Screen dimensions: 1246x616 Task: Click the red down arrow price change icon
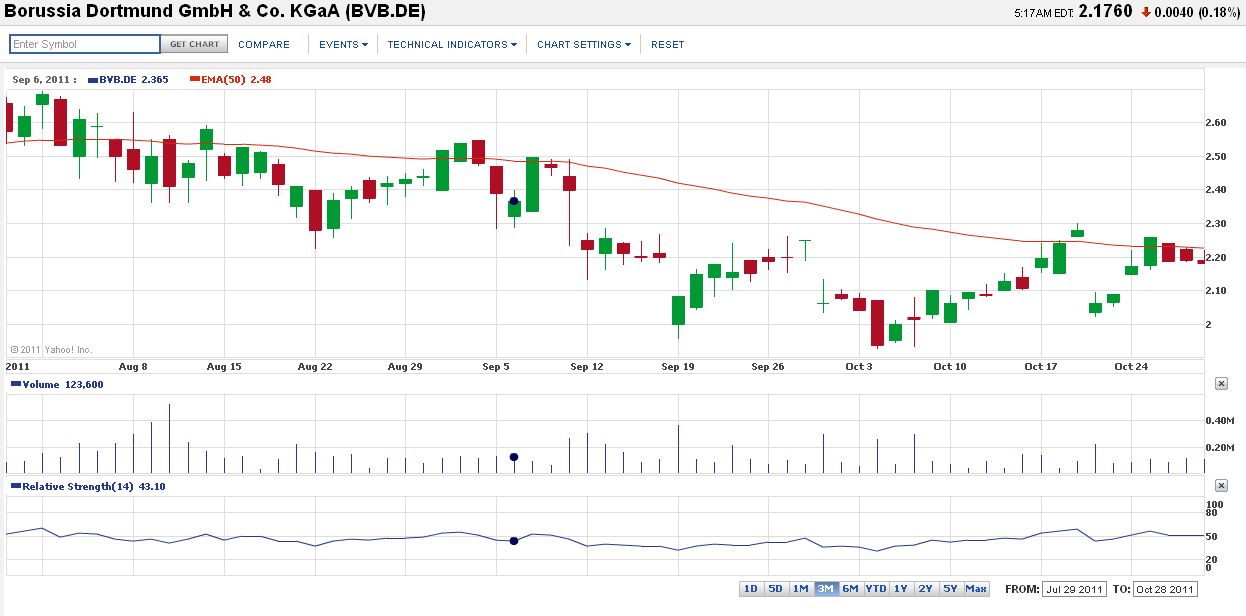pos(1146,12)
